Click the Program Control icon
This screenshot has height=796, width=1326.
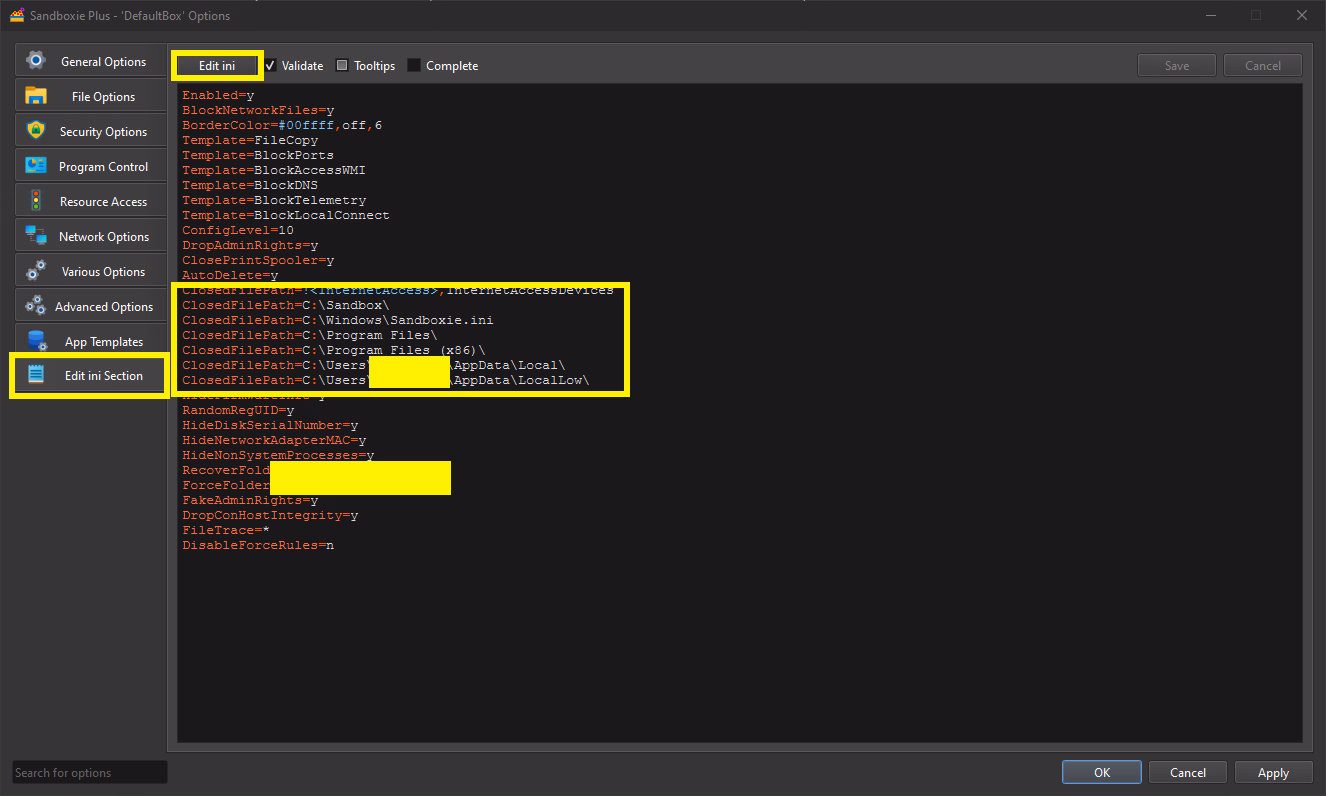tap(36, 166)
